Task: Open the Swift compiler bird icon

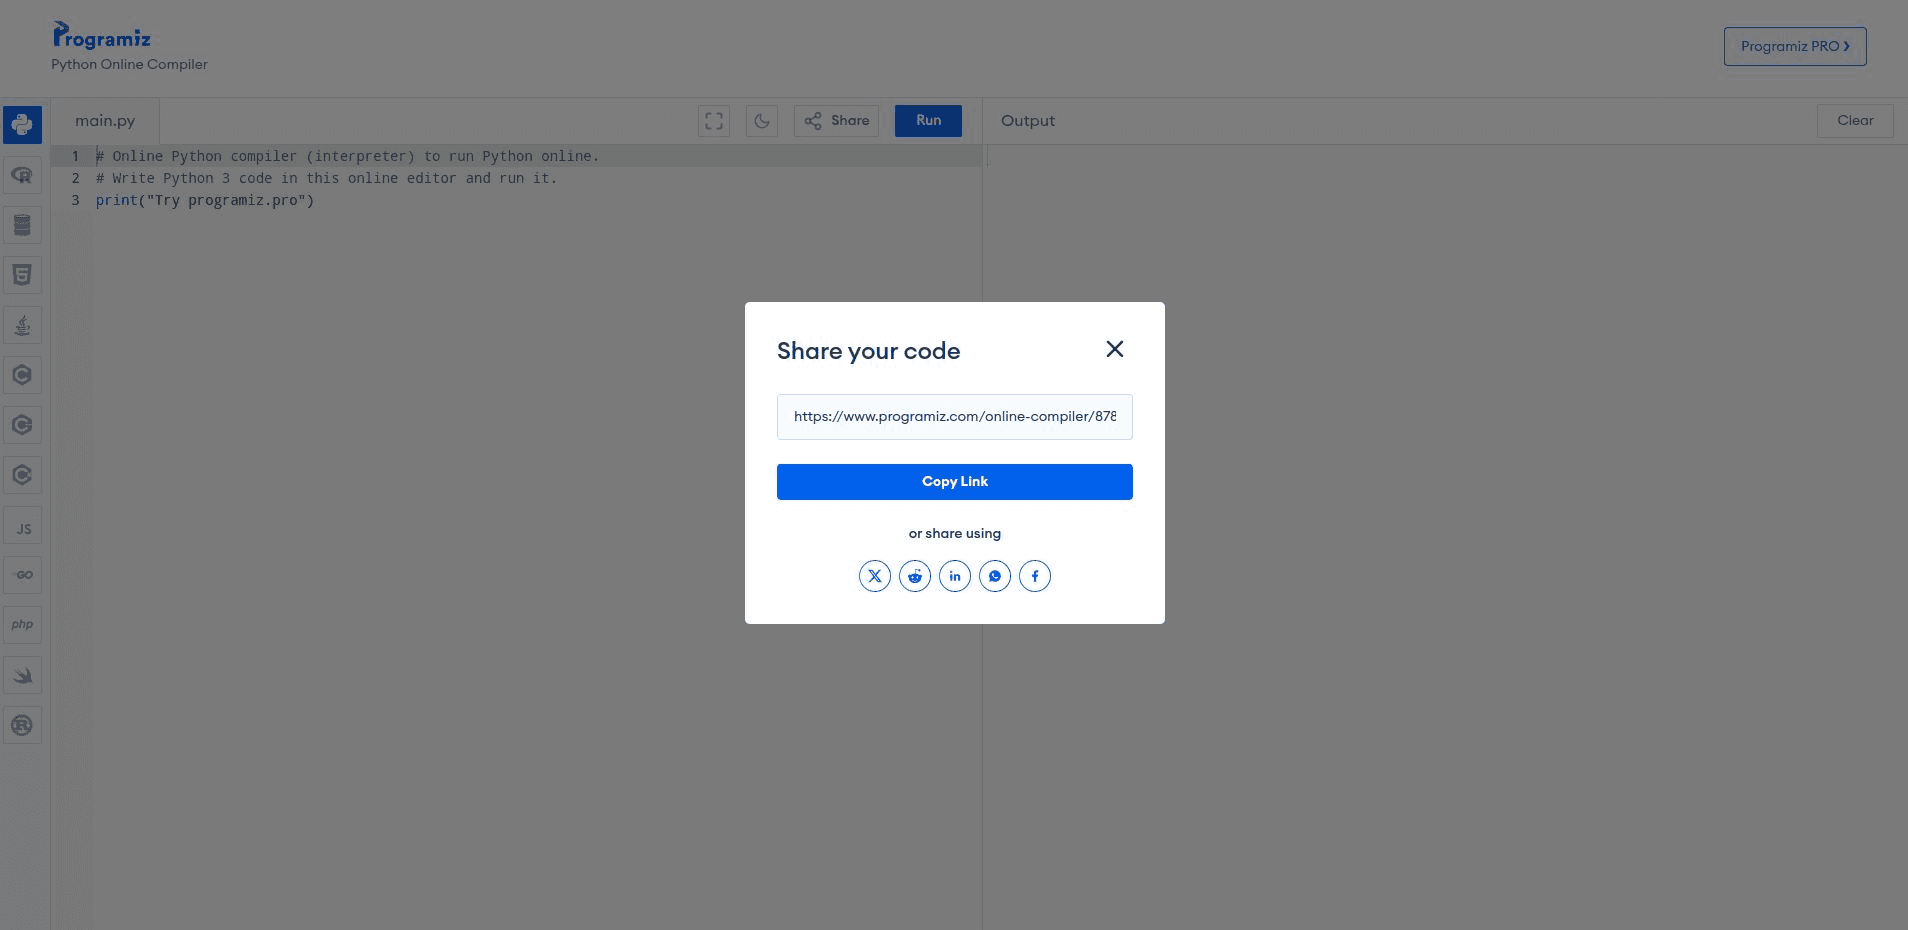Action: (x=22, y=675)
